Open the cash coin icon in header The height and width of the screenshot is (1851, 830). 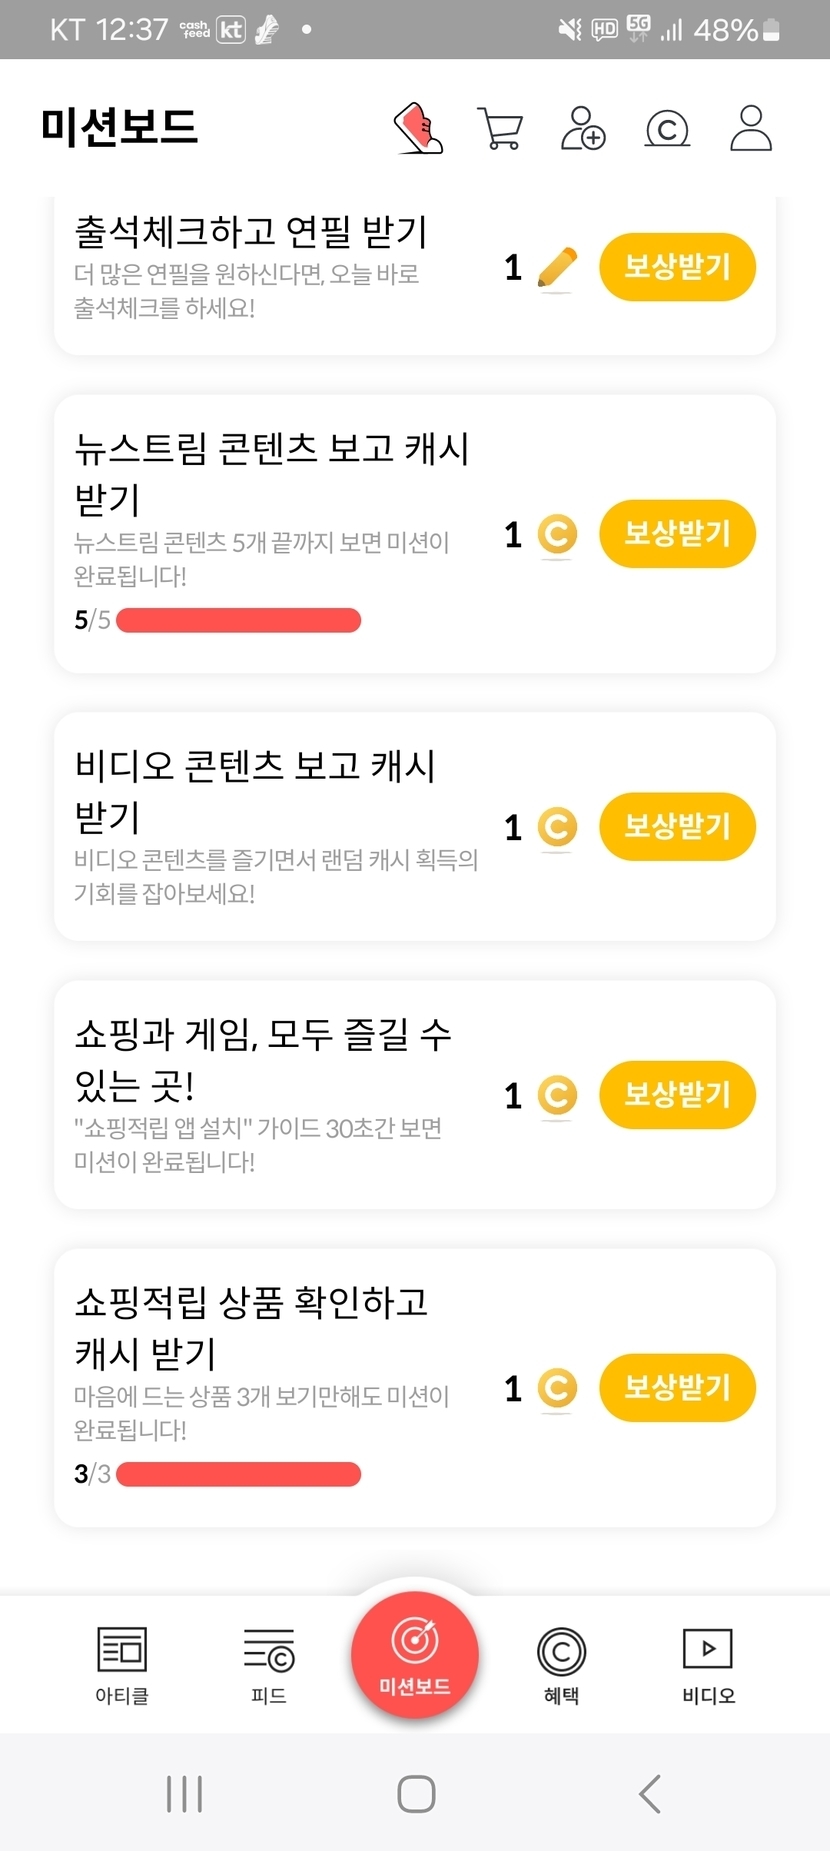(x=667, y=129)
